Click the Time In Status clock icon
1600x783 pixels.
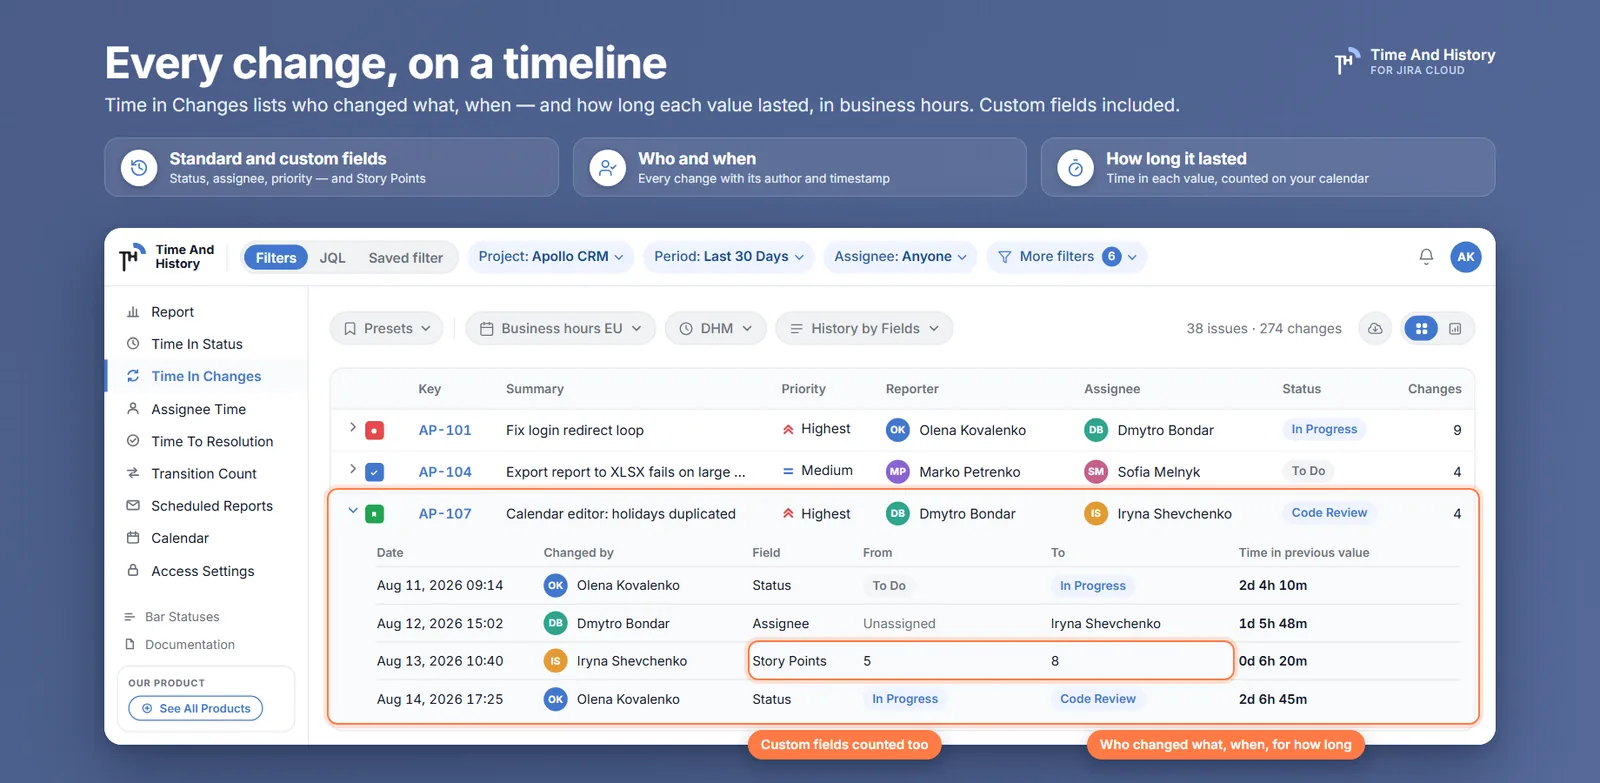[133, 343]
